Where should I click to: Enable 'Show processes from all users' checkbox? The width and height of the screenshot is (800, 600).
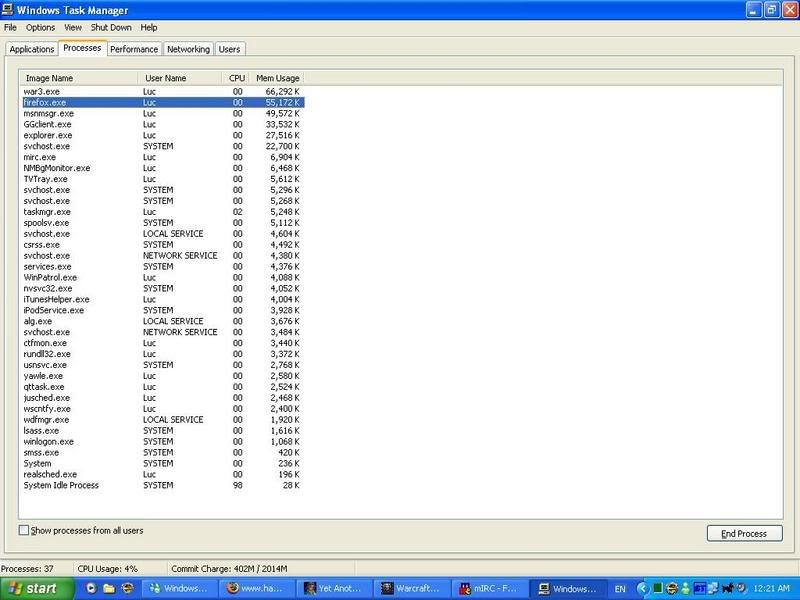[24, 530]
